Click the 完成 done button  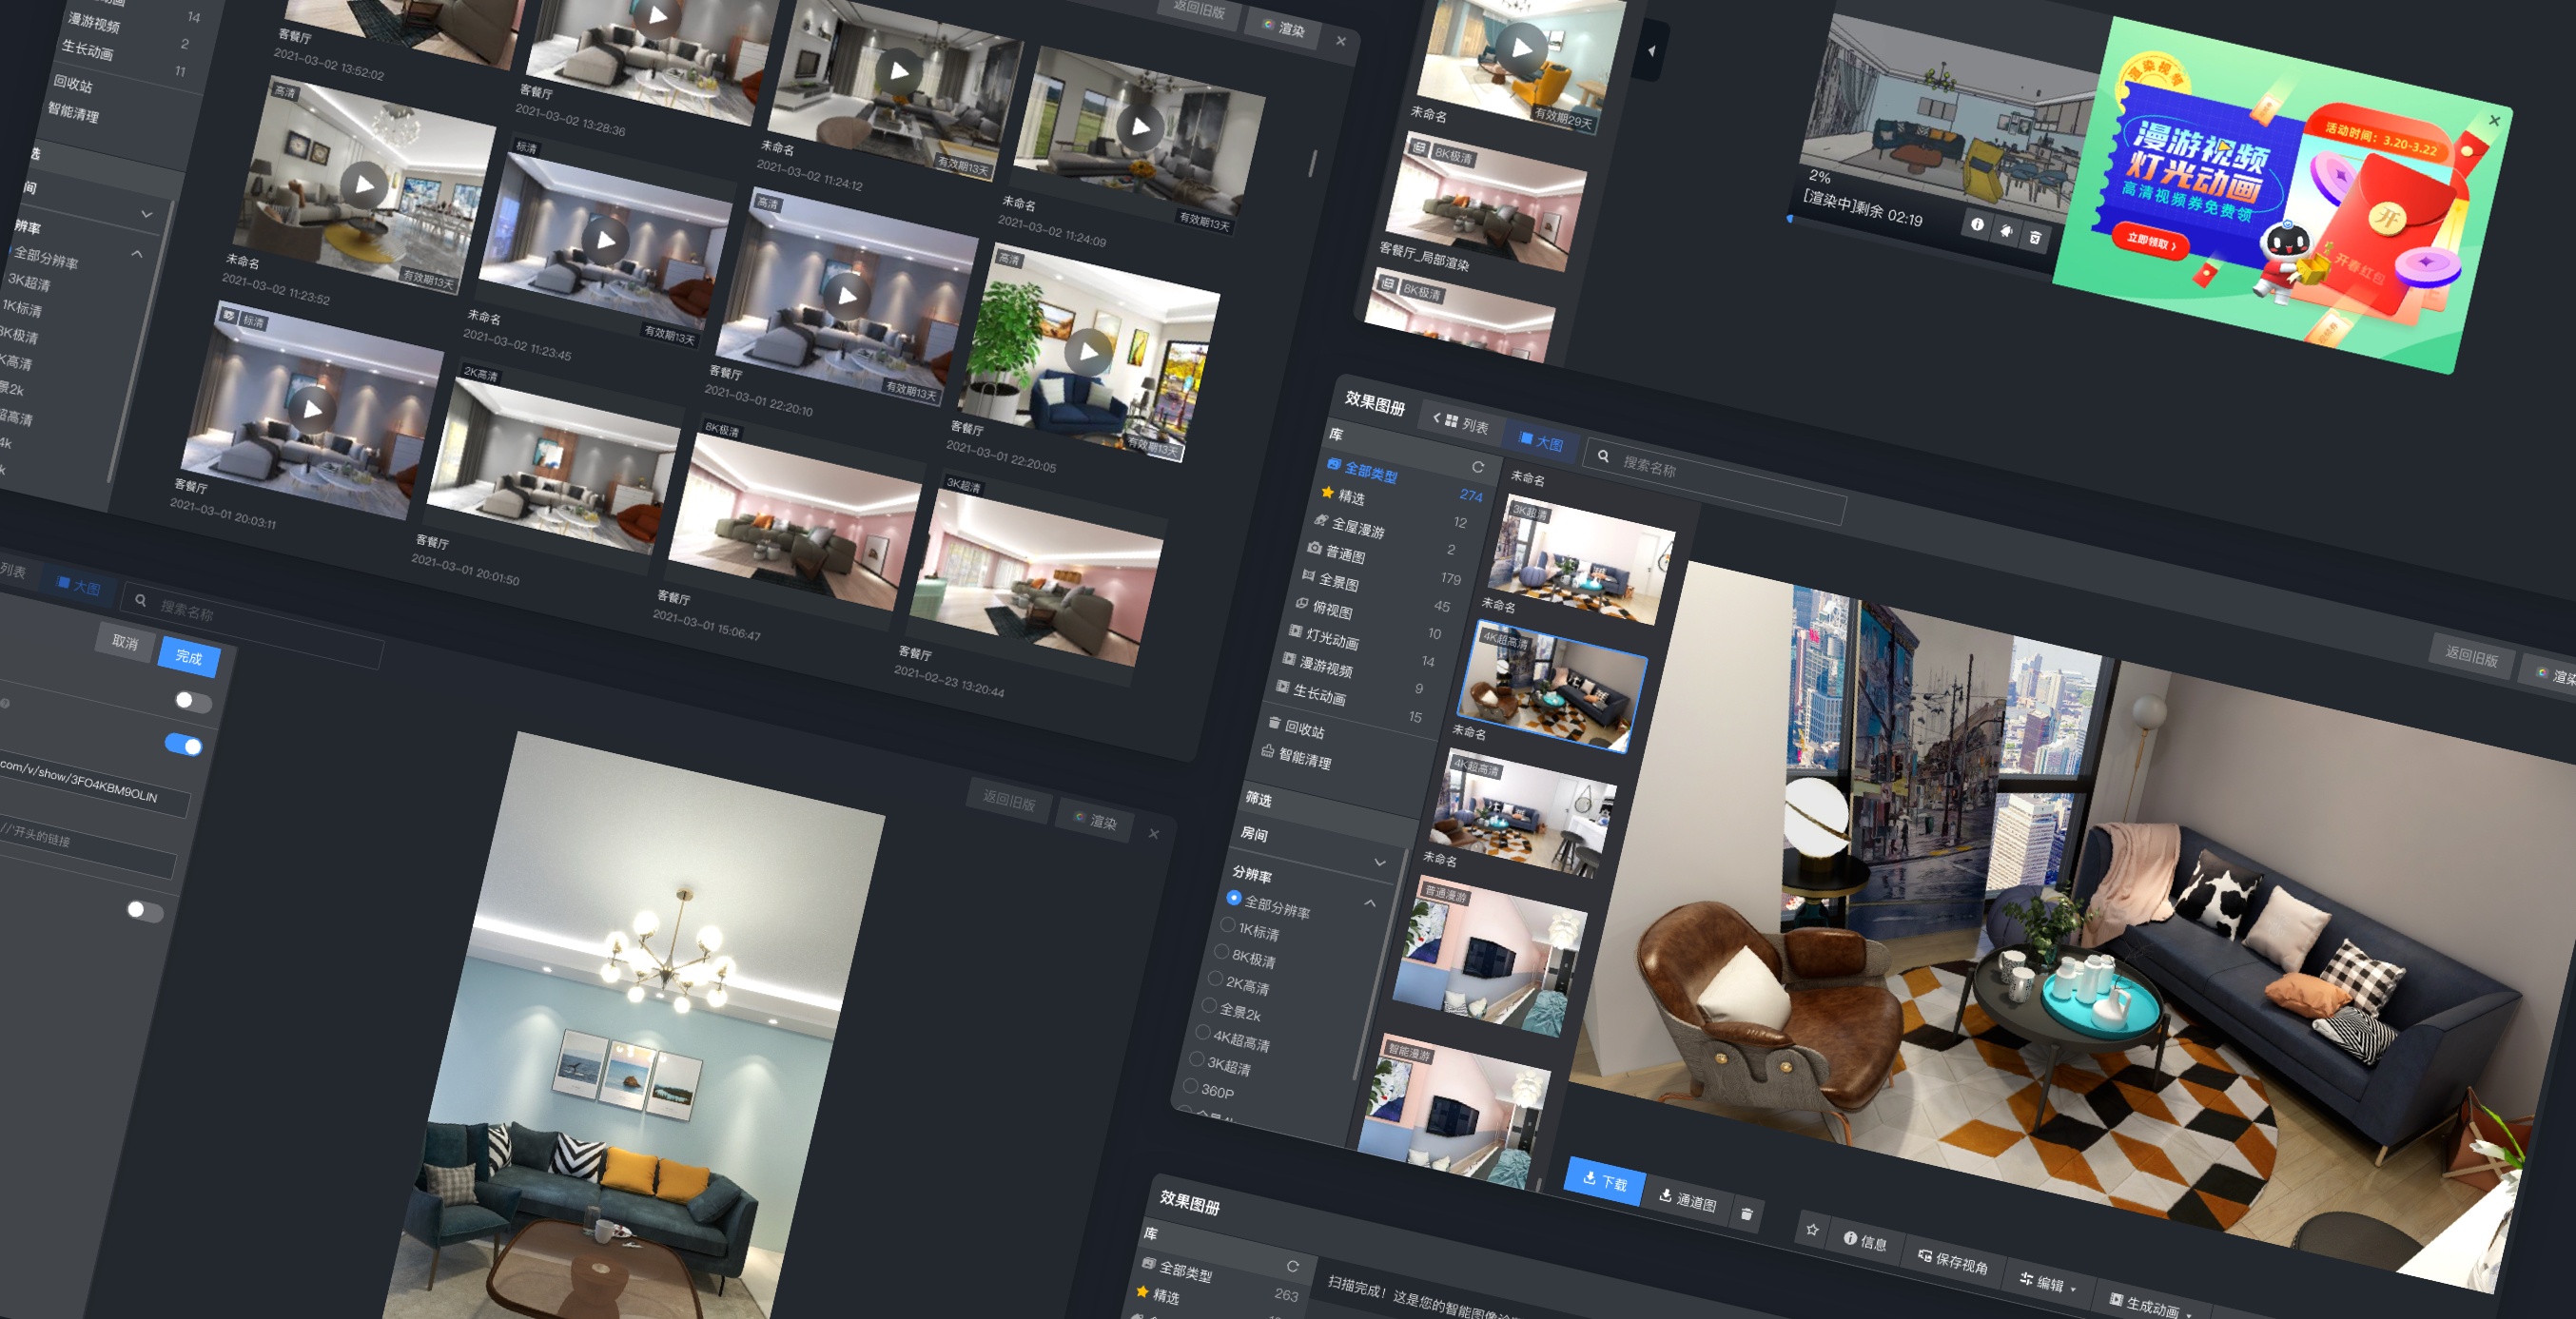[x=189, y=656]
